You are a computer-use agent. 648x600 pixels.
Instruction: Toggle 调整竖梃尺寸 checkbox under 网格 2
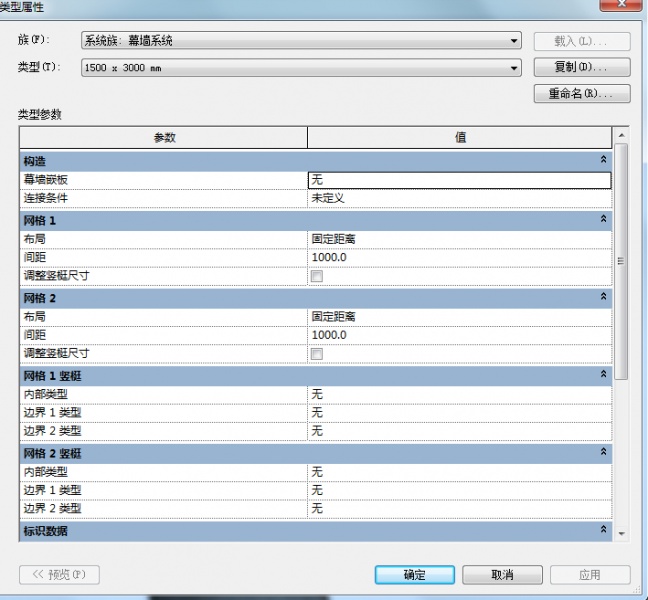pos(317,354)
